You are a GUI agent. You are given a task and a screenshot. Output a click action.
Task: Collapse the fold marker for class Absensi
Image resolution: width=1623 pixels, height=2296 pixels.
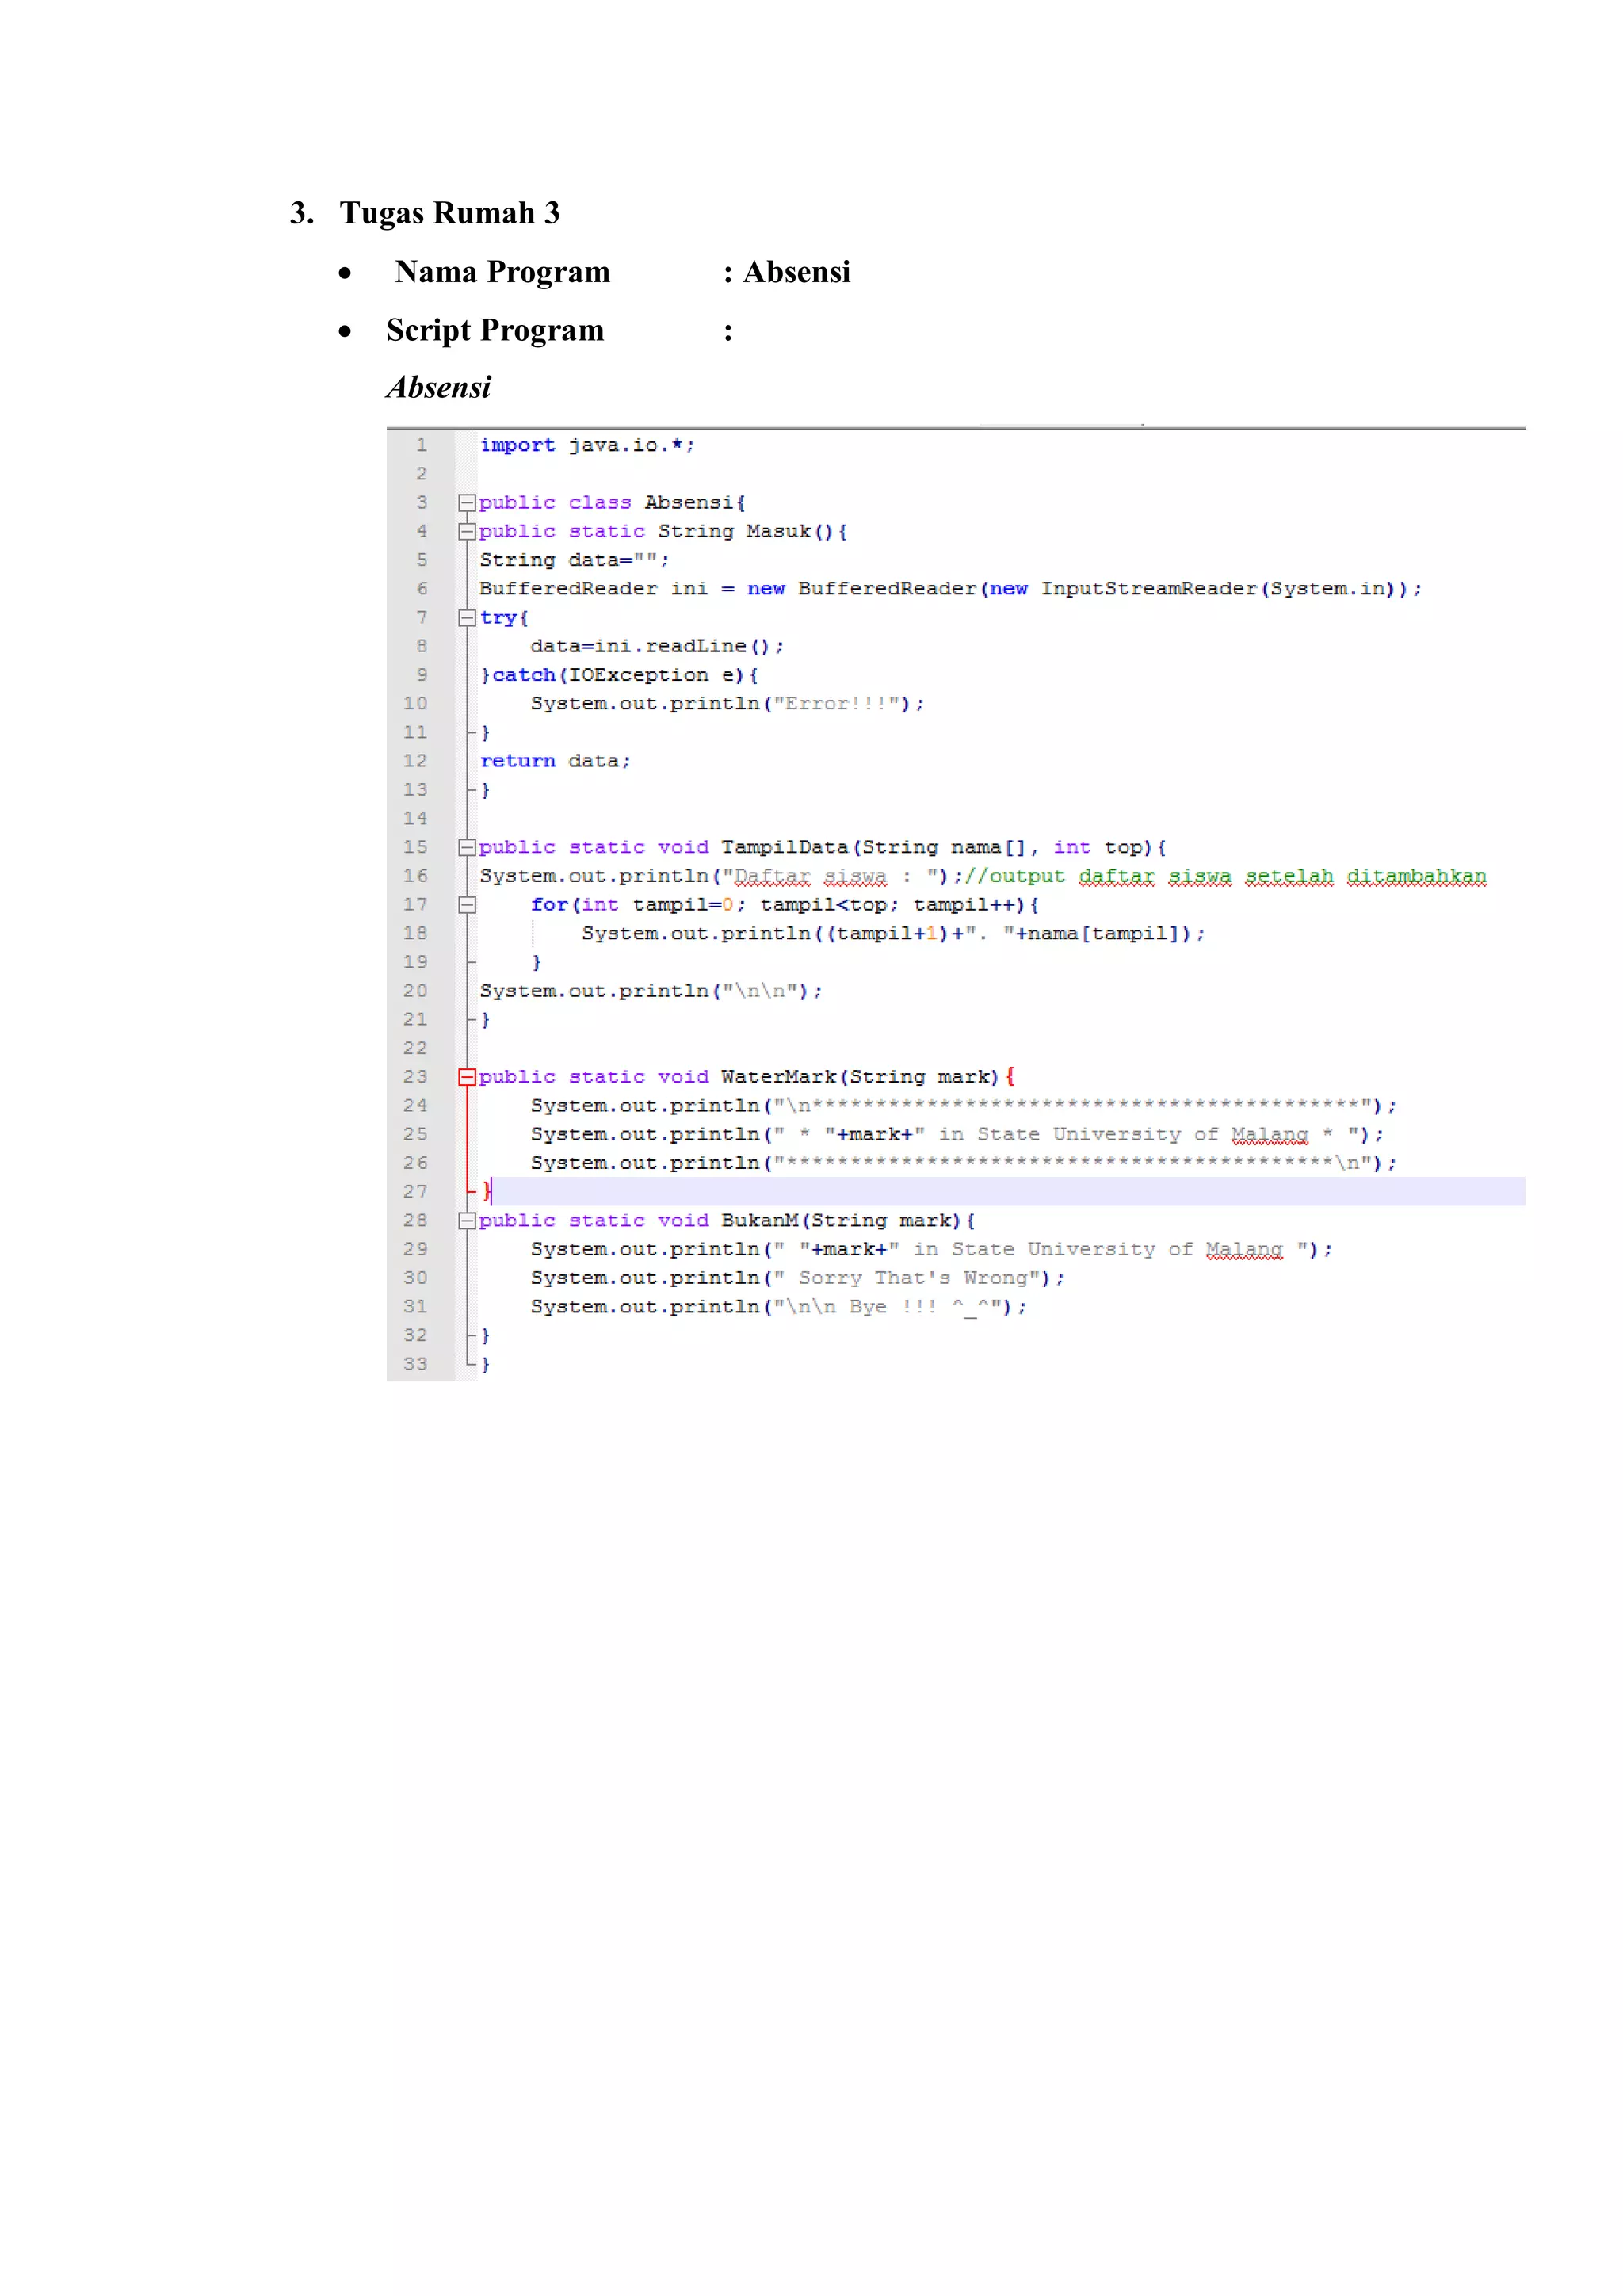[x=466, y=503]
